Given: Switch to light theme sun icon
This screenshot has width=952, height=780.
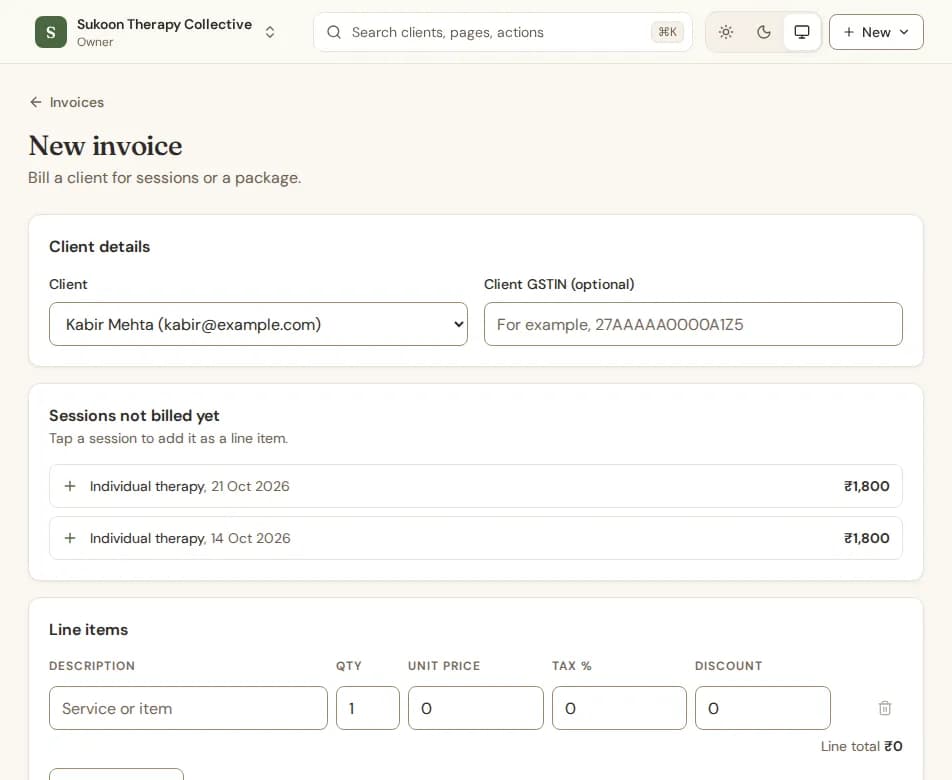Looking at the screenshot, I should click(x=726, y=32).
